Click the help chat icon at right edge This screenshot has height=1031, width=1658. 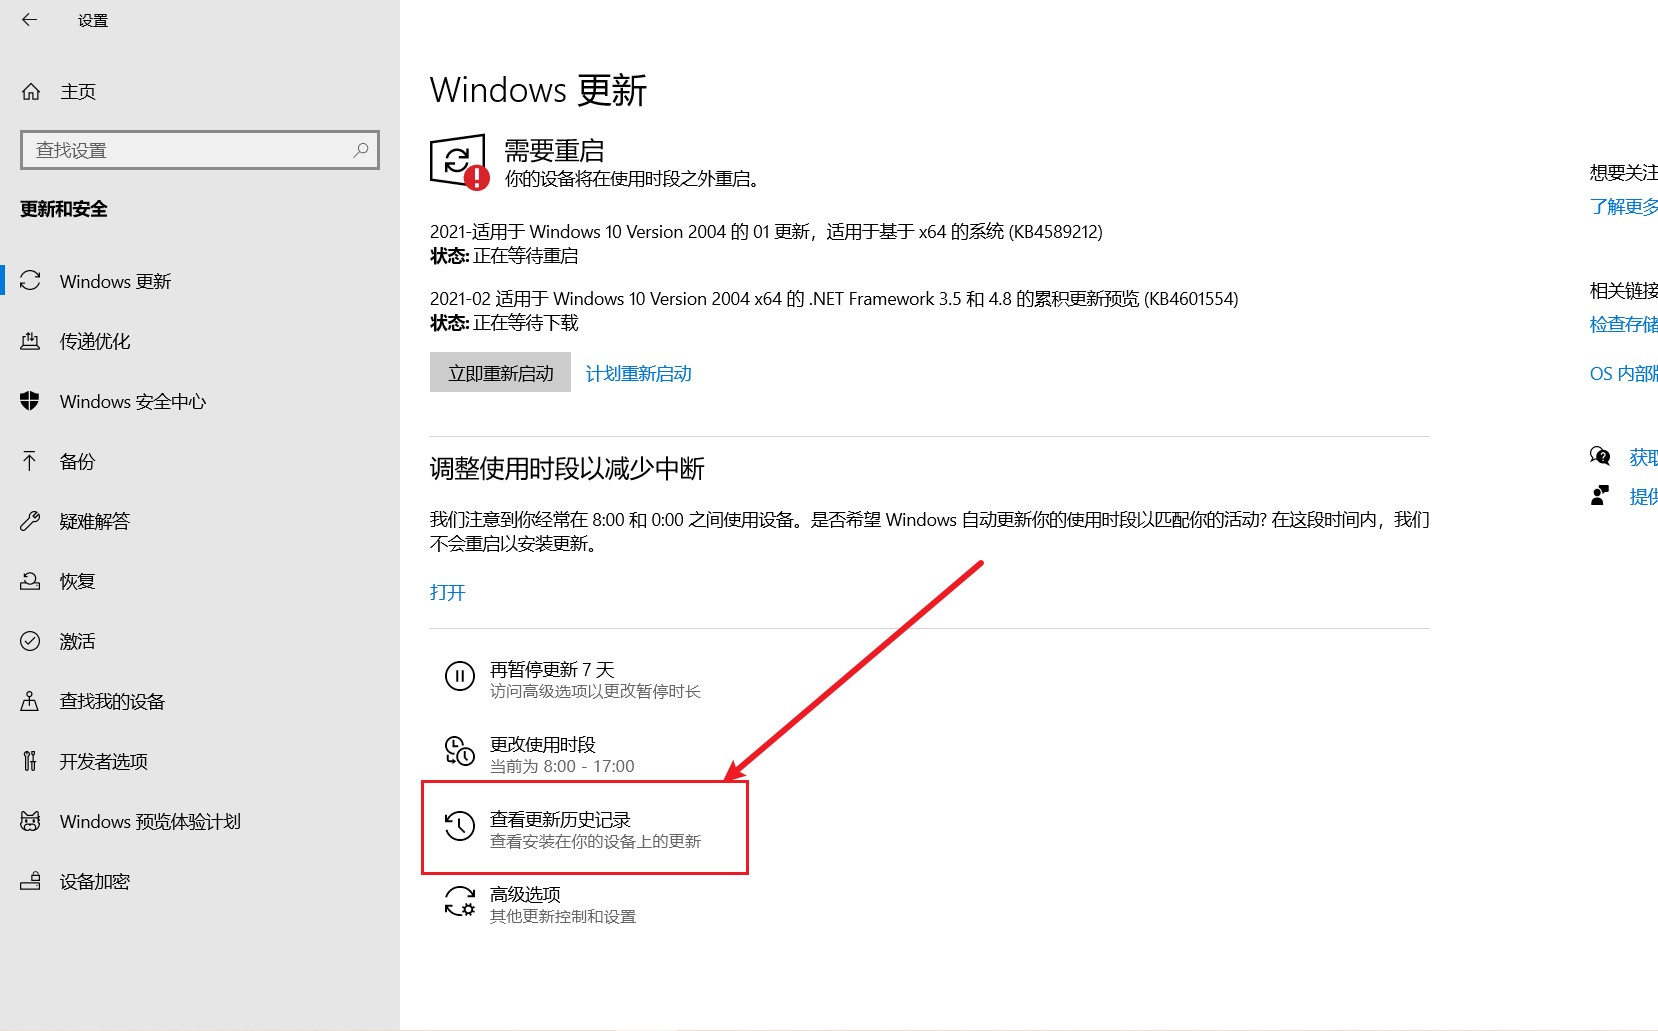click(x=1600, y=457)
